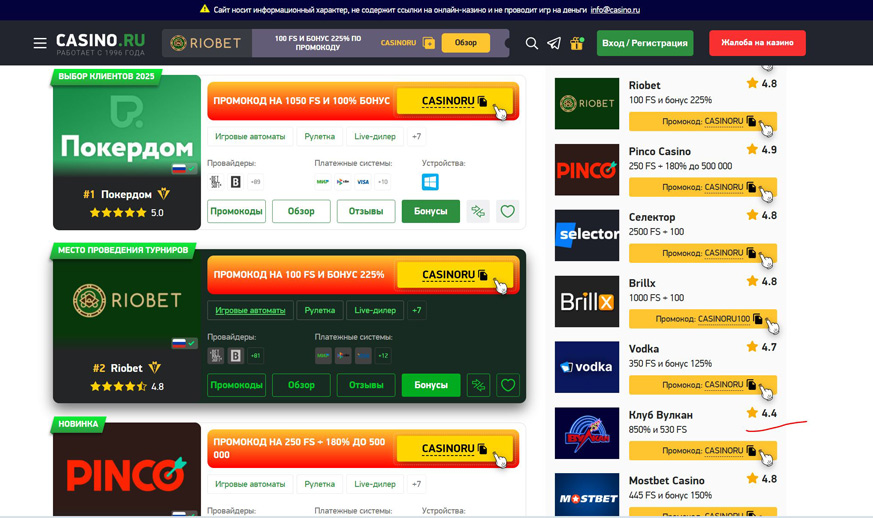The height and width of the screenshot is (518, 873).
Task: Select Игровые автоматы tag in Riobet card
Action: click(250, 310)
